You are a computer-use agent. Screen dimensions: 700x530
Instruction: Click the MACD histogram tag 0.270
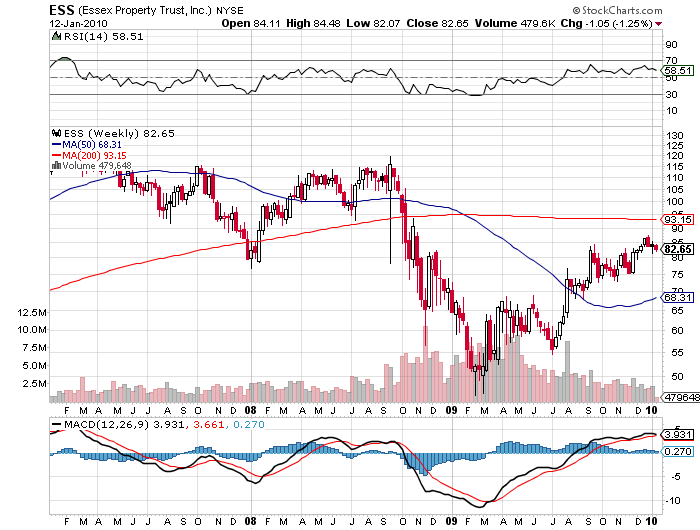click(678, 452)
